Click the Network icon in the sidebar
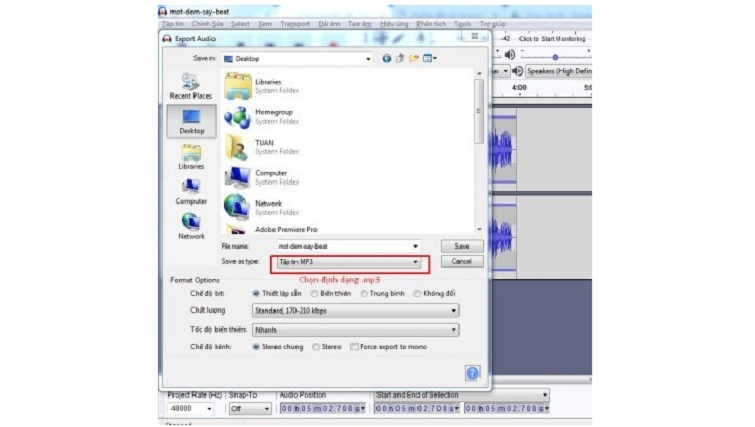Image resolution: width=755 pixels, height=427 pixels. click(x=191, y=225)
